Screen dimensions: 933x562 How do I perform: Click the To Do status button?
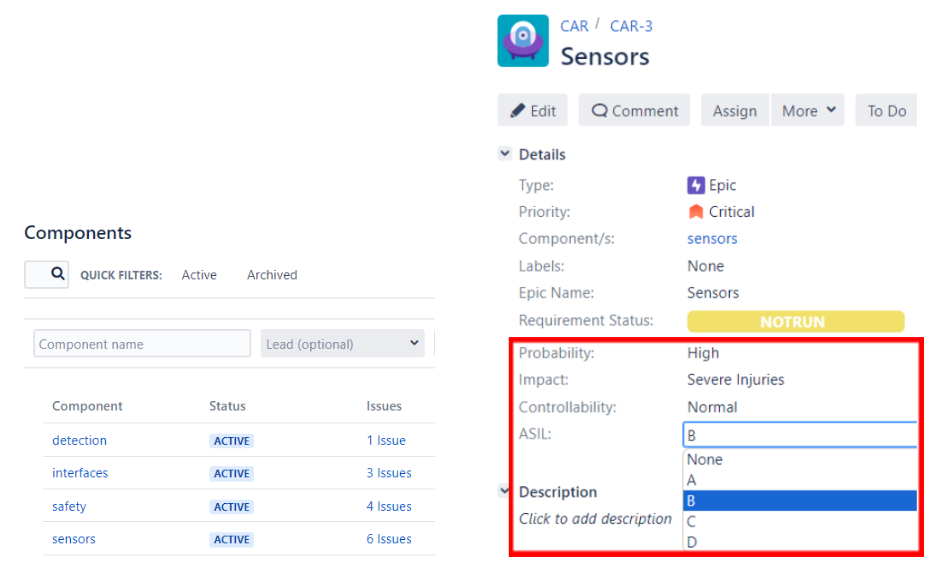coord(886,110)
